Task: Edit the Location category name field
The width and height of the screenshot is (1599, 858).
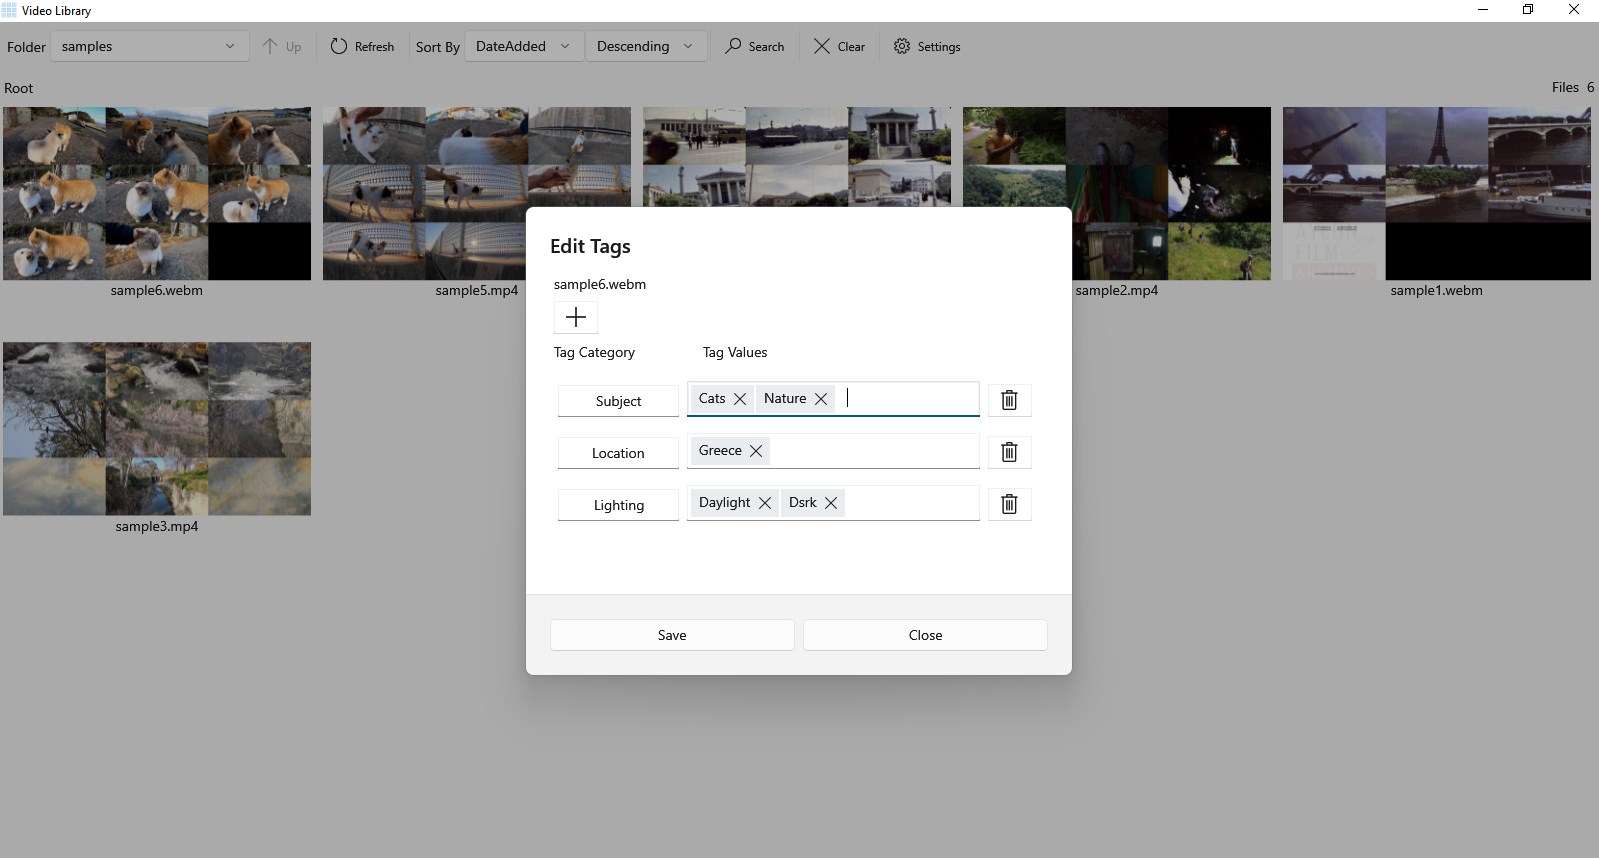Action: pyautogui.click(x=618, y=453)
